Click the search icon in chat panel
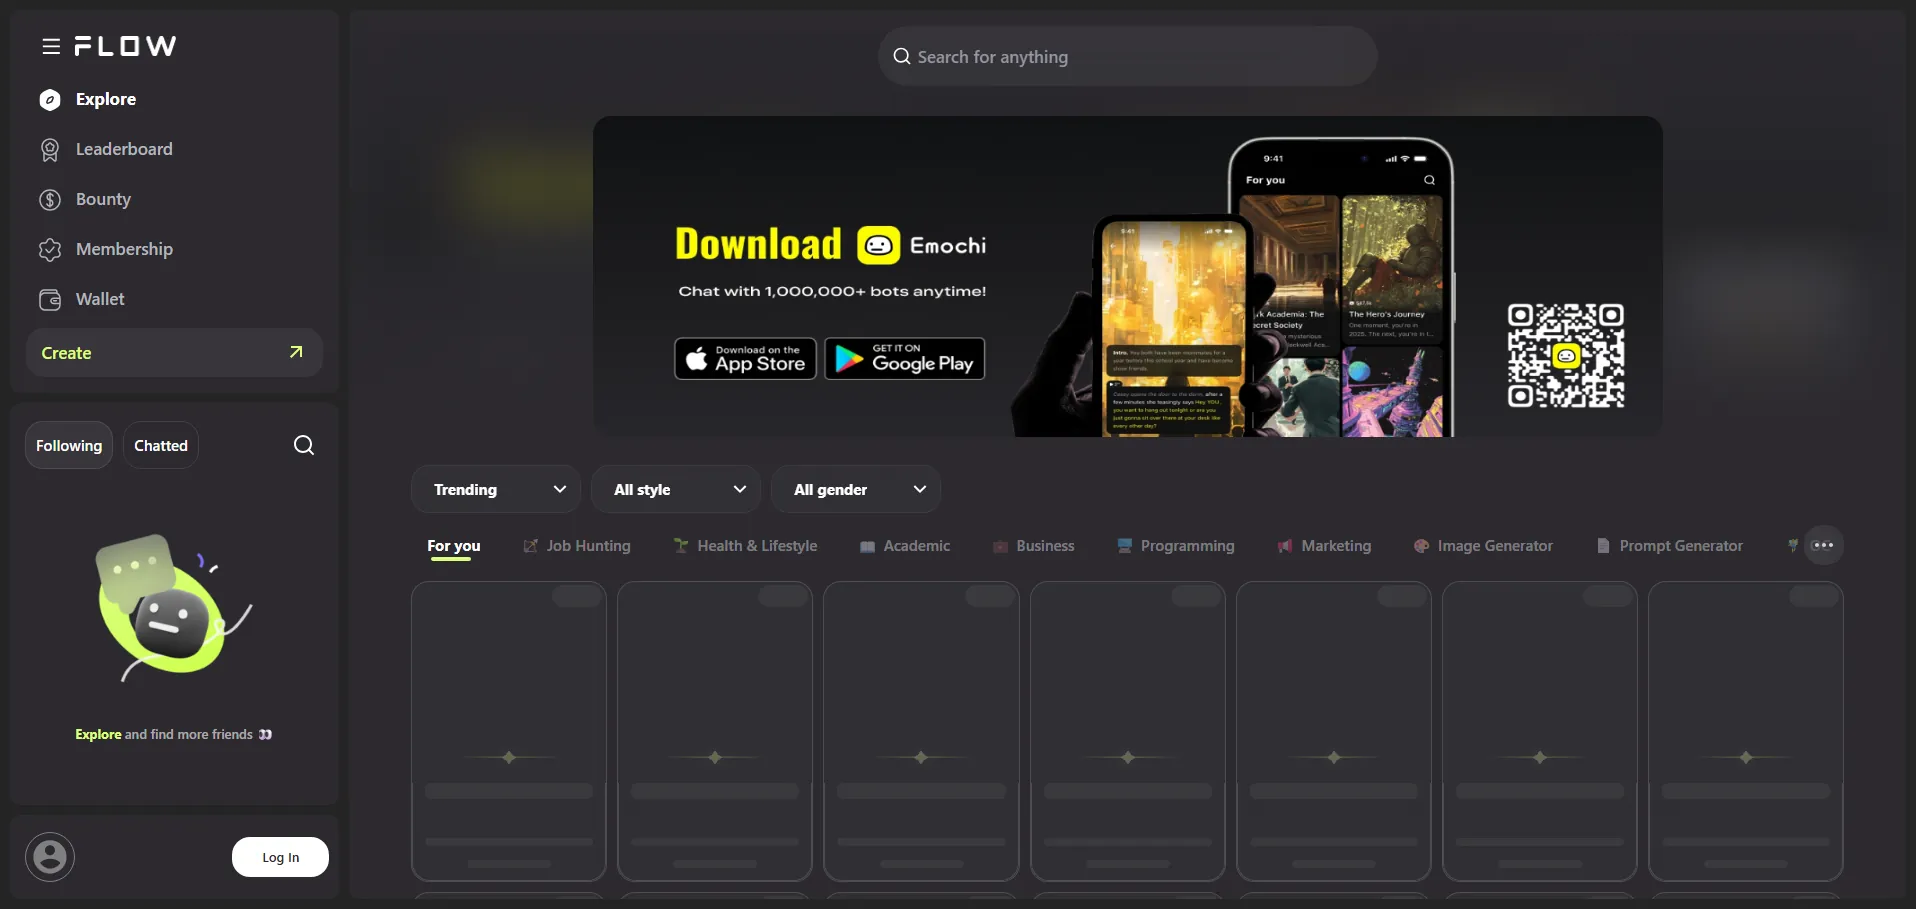 304,445
